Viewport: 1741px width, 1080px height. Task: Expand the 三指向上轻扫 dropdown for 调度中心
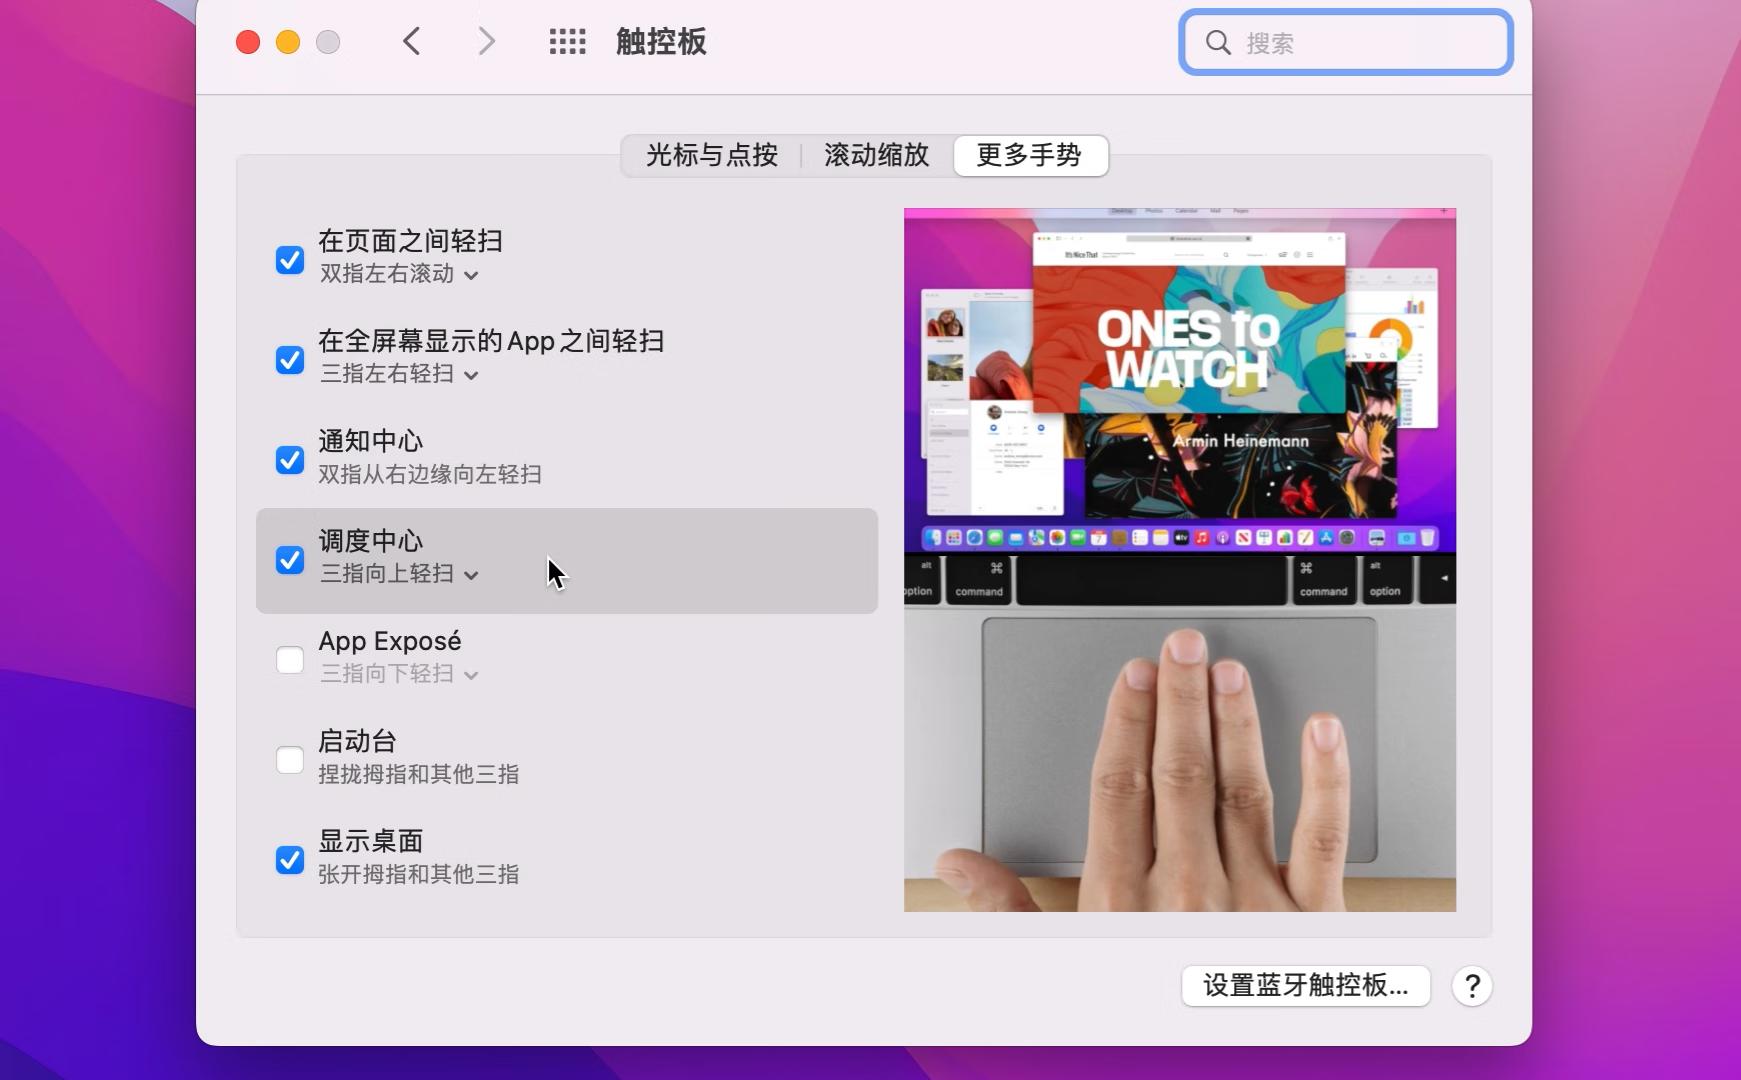click(x=470, y=574)
